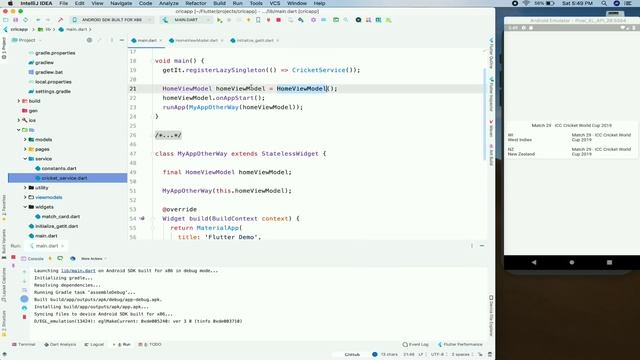Hide the Project panel with the minus icon
This screenshot has height=360, width=640.
(x=122, y=40)
